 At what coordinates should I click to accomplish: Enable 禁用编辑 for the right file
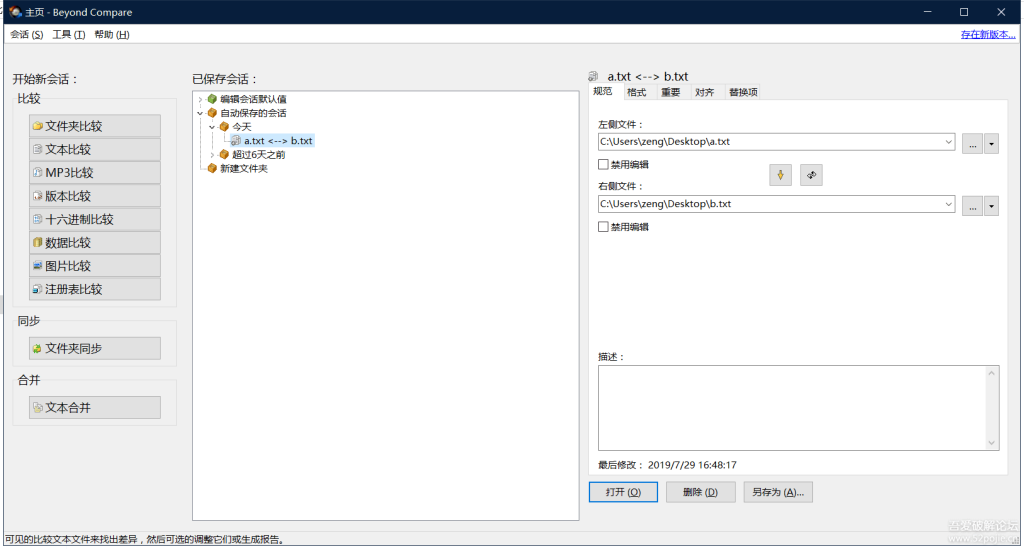click(x=603, y=227)
